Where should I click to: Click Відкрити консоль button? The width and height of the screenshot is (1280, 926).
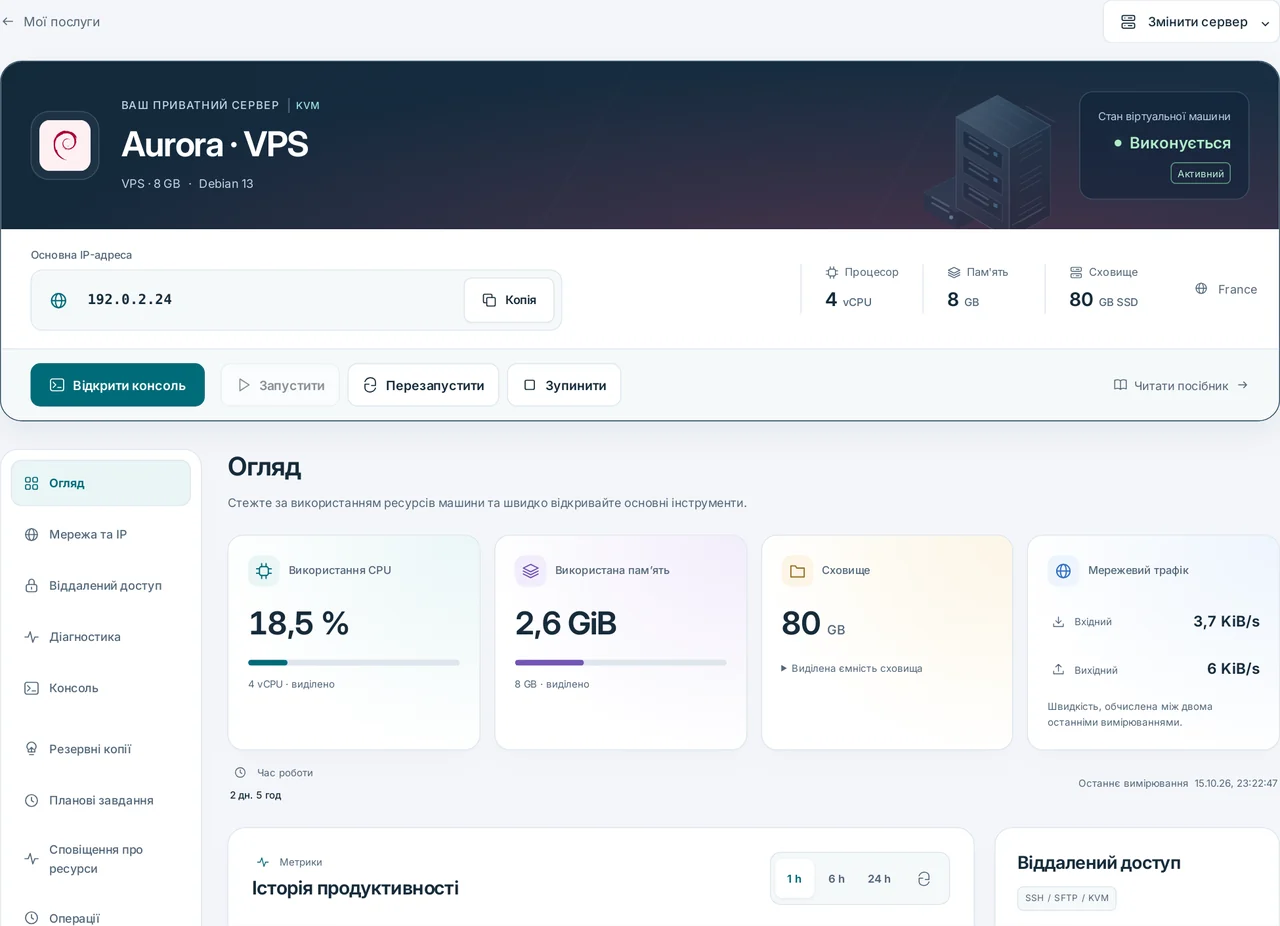coord(118,385)
